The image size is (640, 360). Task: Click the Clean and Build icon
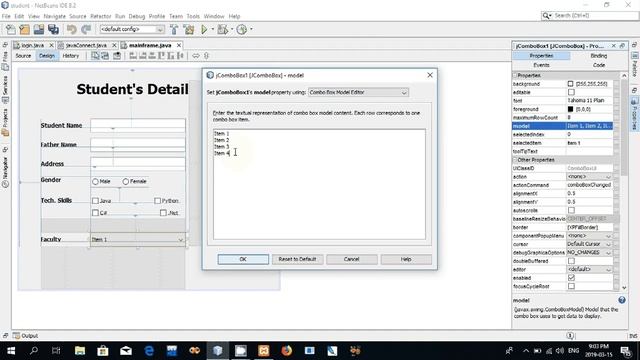coord(189,29)
